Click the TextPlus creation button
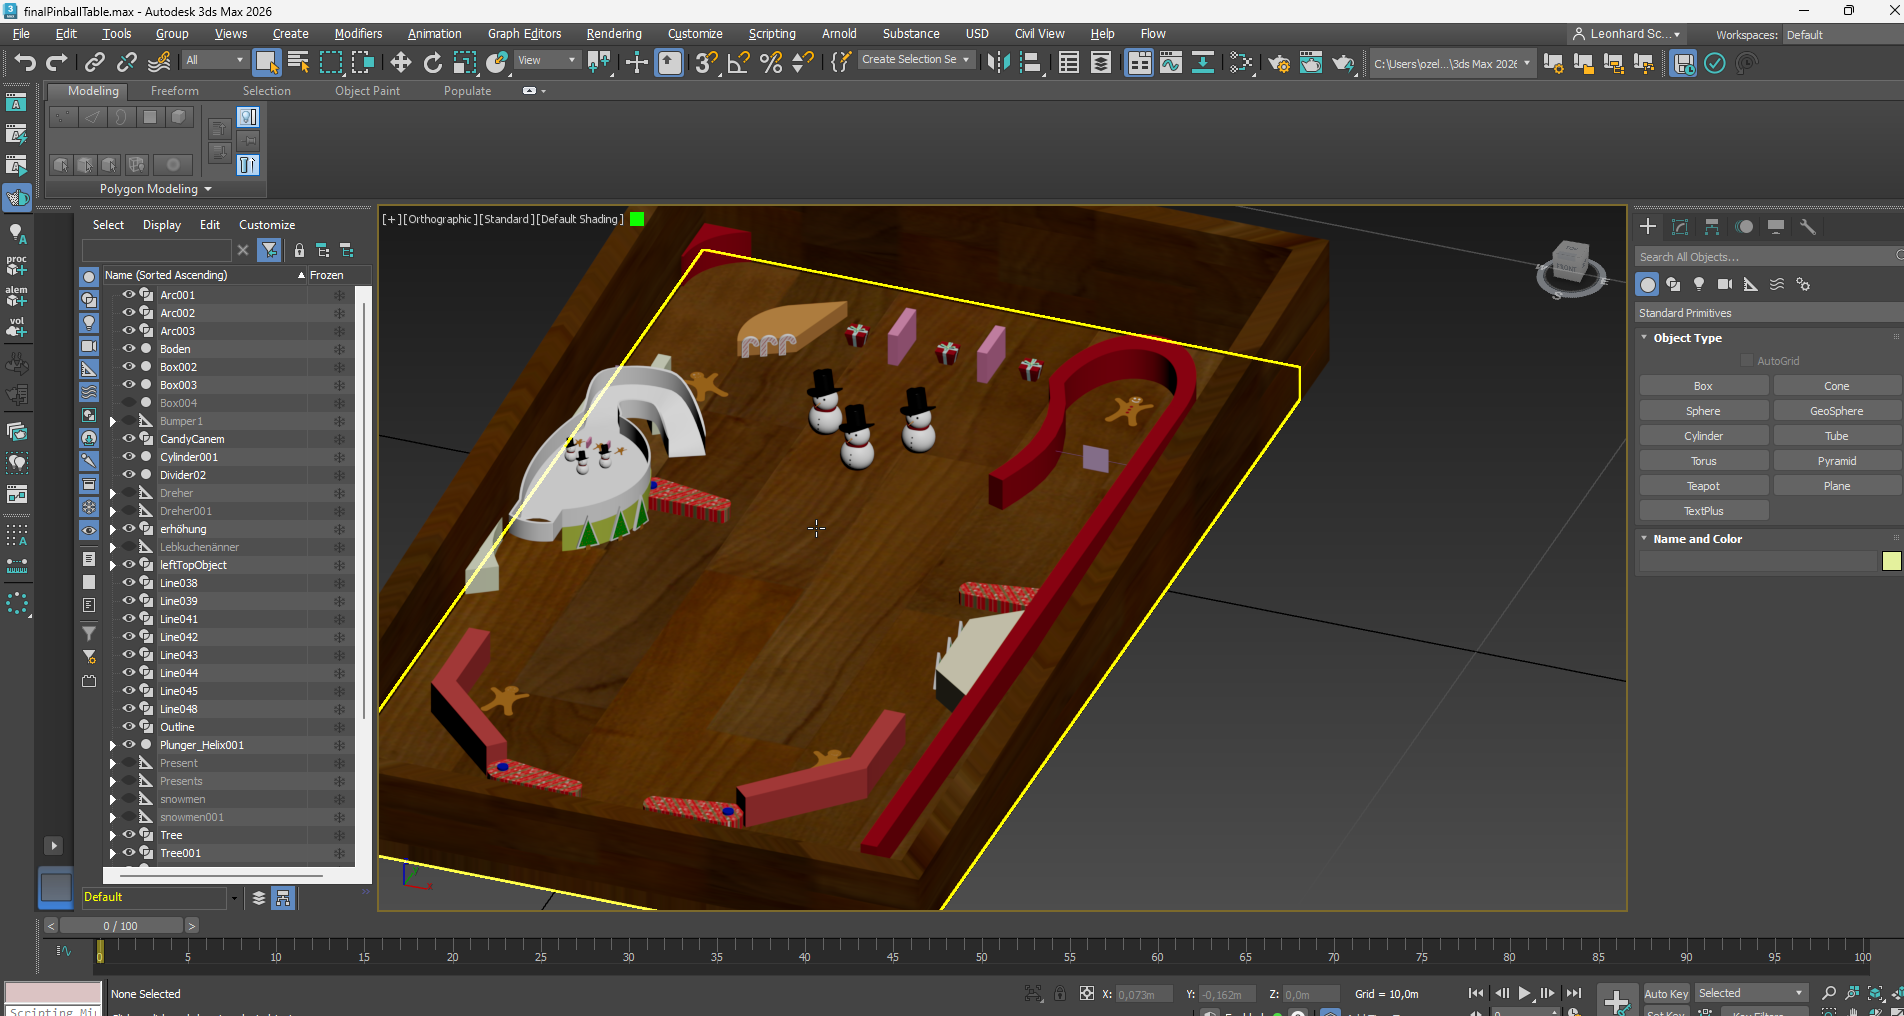The height and width of the screenshot is (1016, 1904). [x=1703, y=510]
